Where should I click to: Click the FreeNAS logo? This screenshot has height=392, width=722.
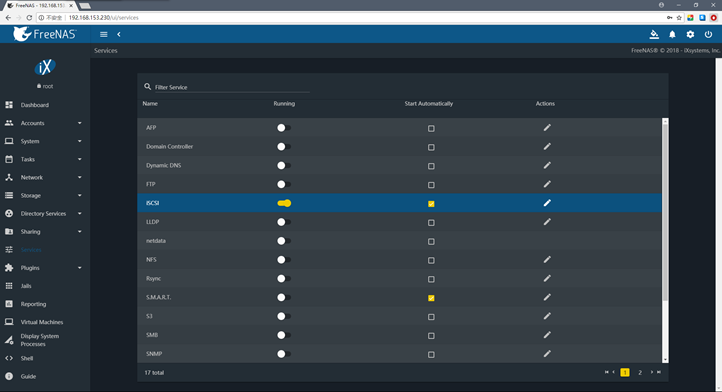(45, 34)
